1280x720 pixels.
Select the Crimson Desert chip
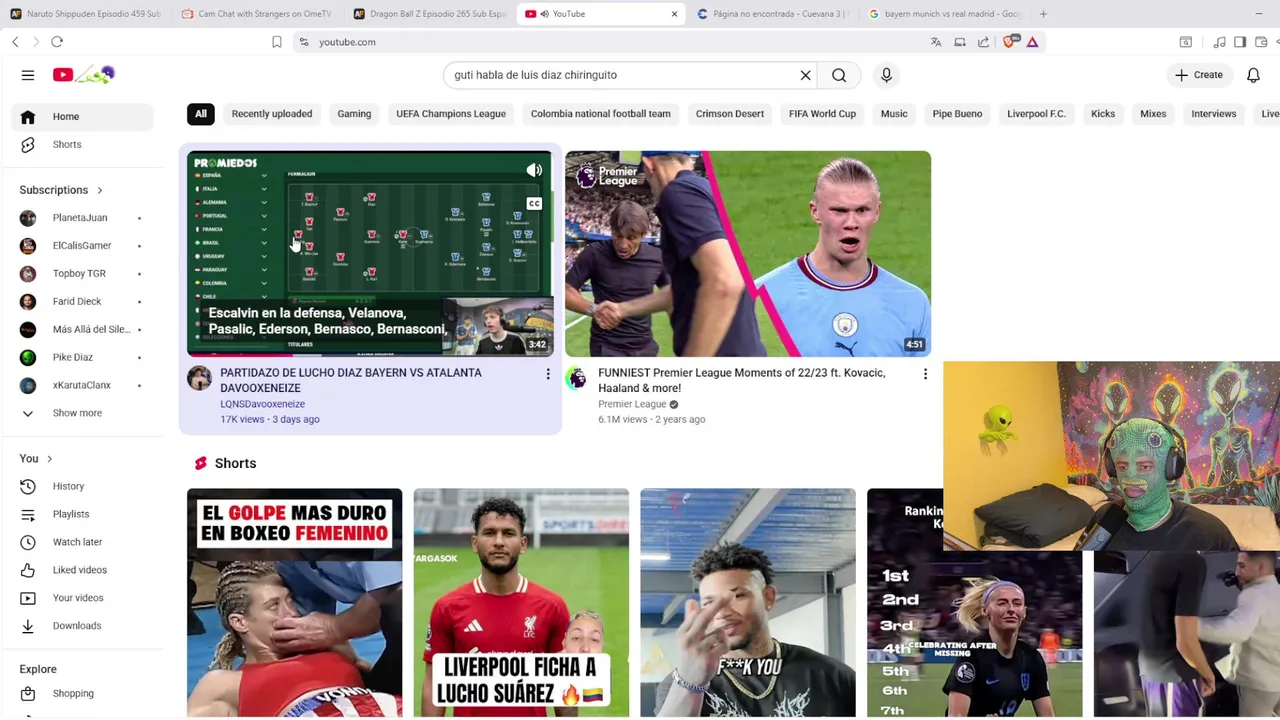click(730, 114)
